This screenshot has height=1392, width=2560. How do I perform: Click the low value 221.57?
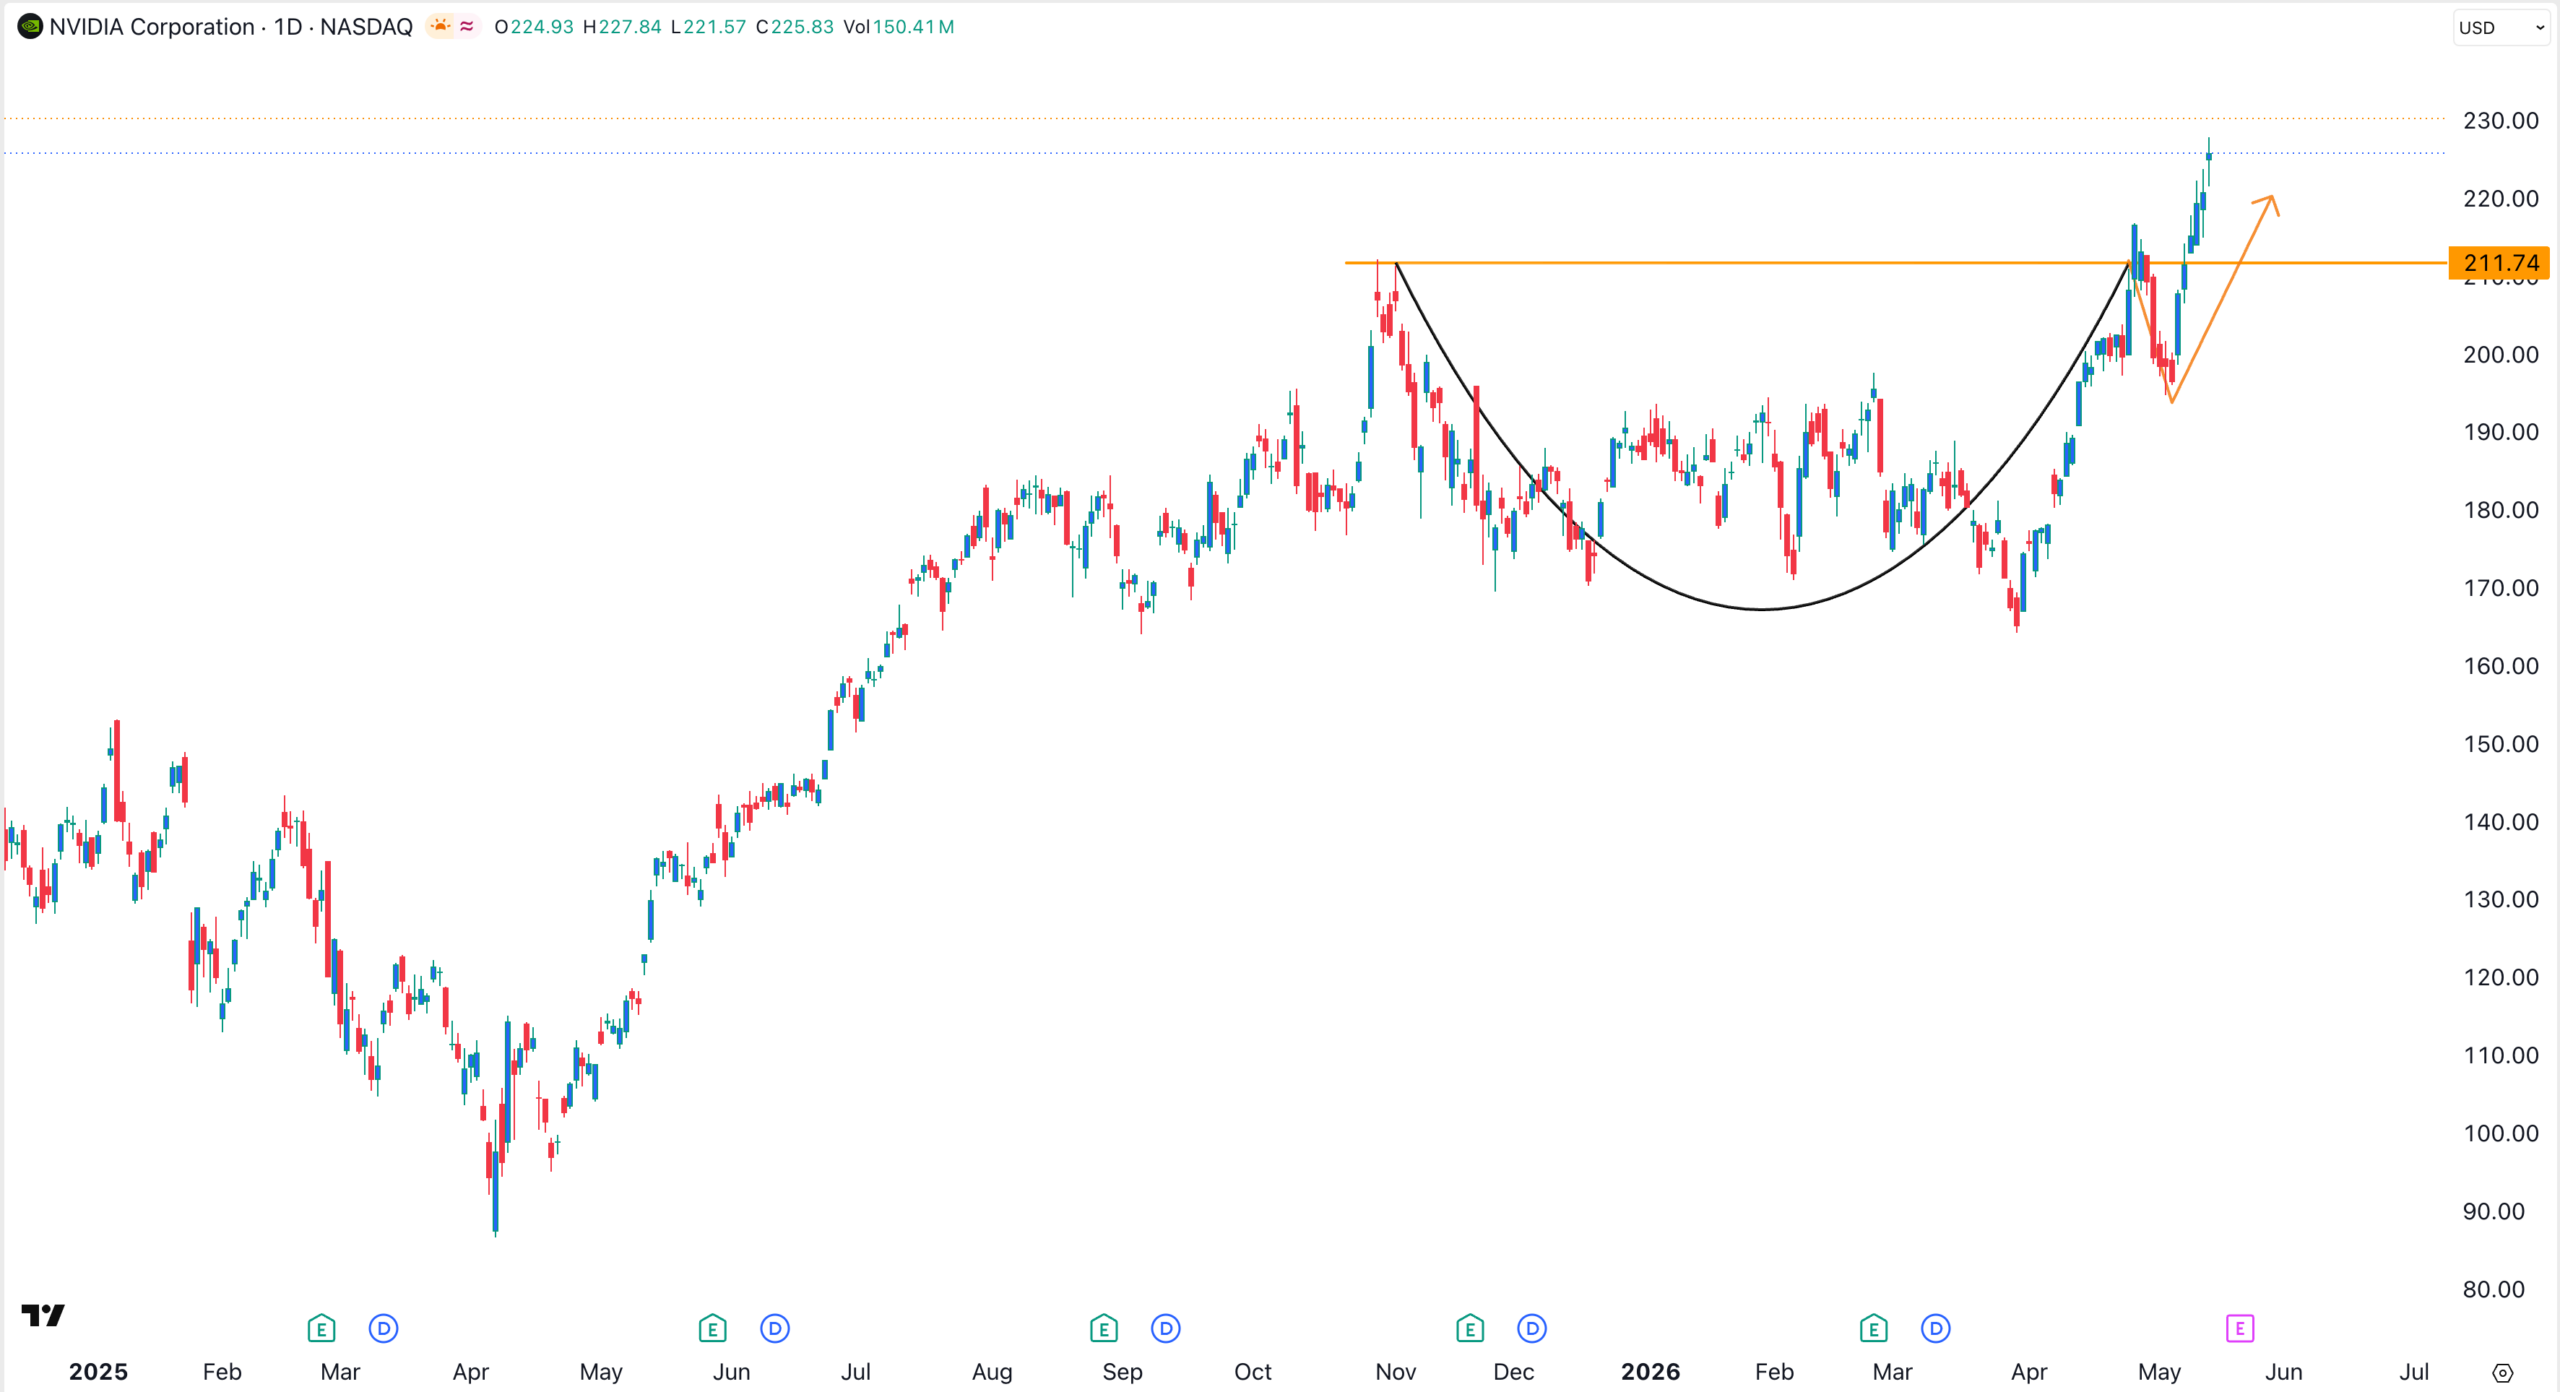point(715,27)
